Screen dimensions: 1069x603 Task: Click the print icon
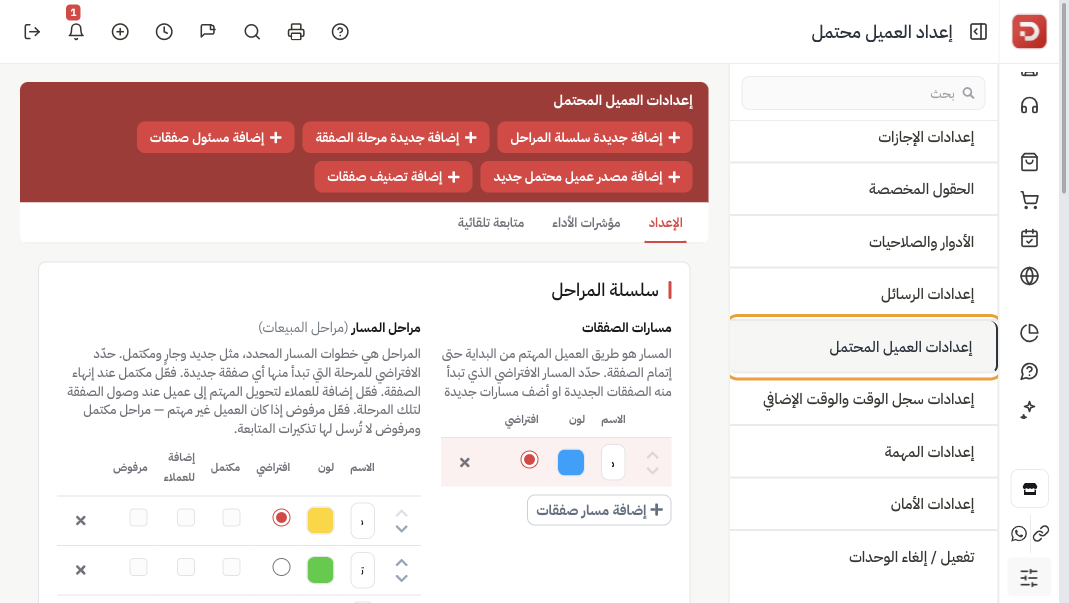click(x=296, y=32)
